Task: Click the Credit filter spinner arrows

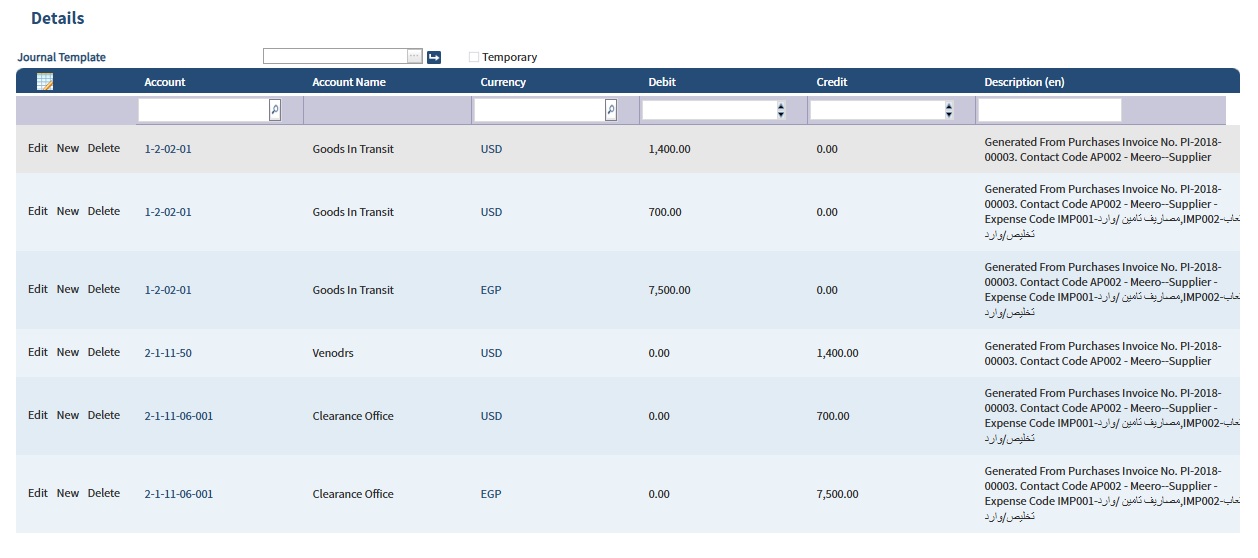Action: 949,110
